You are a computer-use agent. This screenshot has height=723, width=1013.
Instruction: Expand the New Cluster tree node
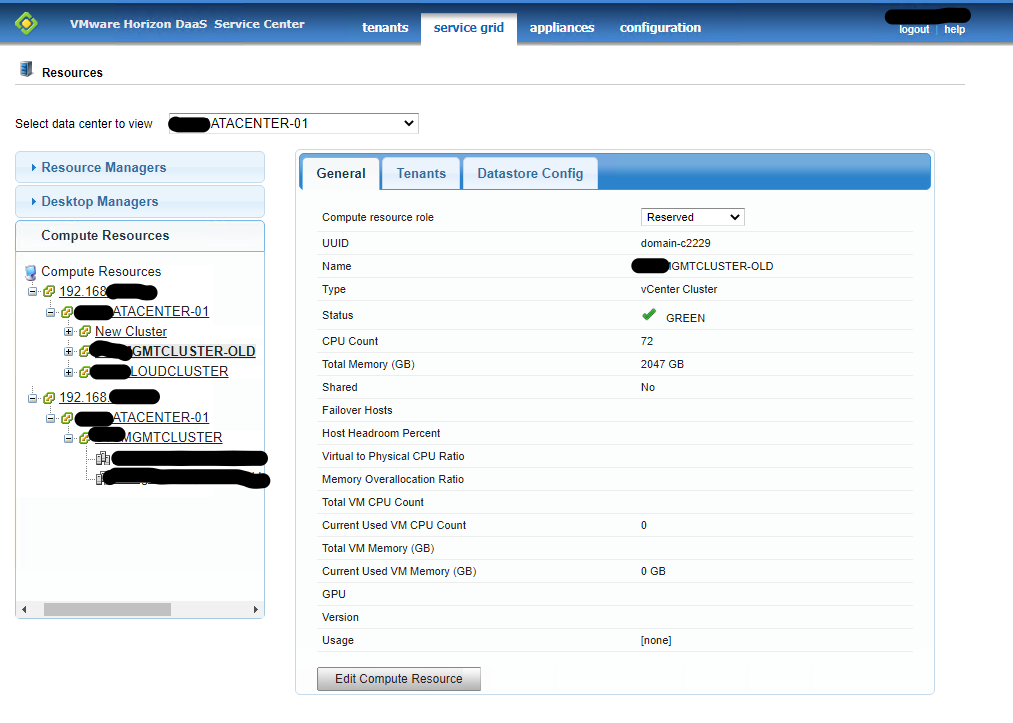pos(68,331)
